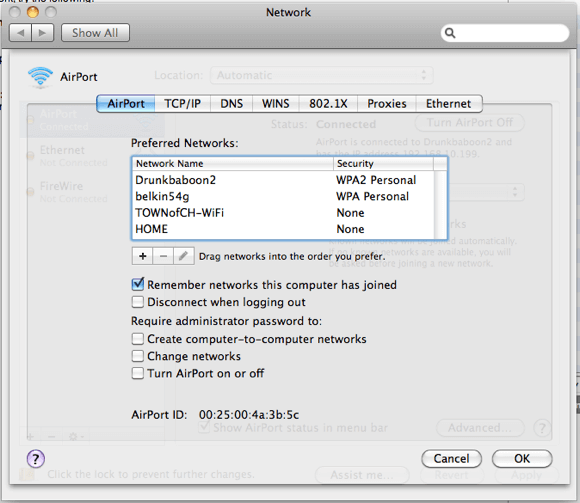Viewport: 580px width, 503px height.
Task: Click the AirPort ID value 00:25:00:4a:3b:5c
Action: pyautogui.click(x=249, y=415)
